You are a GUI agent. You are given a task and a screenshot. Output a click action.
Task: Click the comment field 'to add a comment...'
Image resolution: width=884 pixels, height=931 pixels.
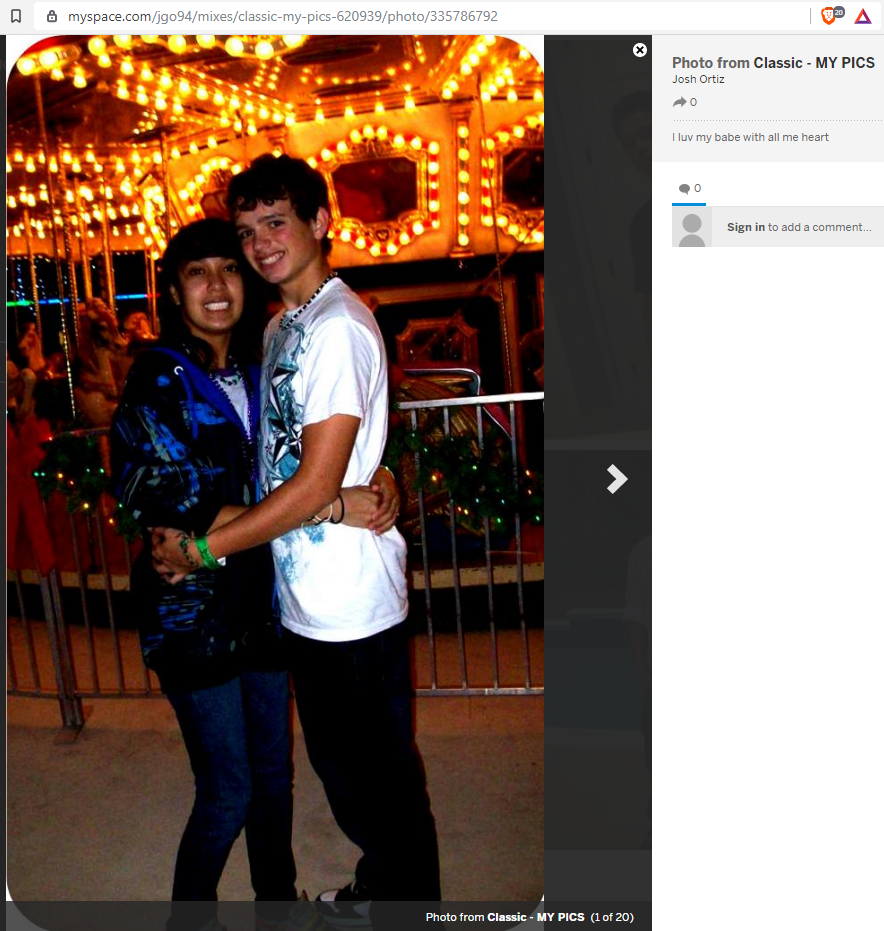pos(797,227)
